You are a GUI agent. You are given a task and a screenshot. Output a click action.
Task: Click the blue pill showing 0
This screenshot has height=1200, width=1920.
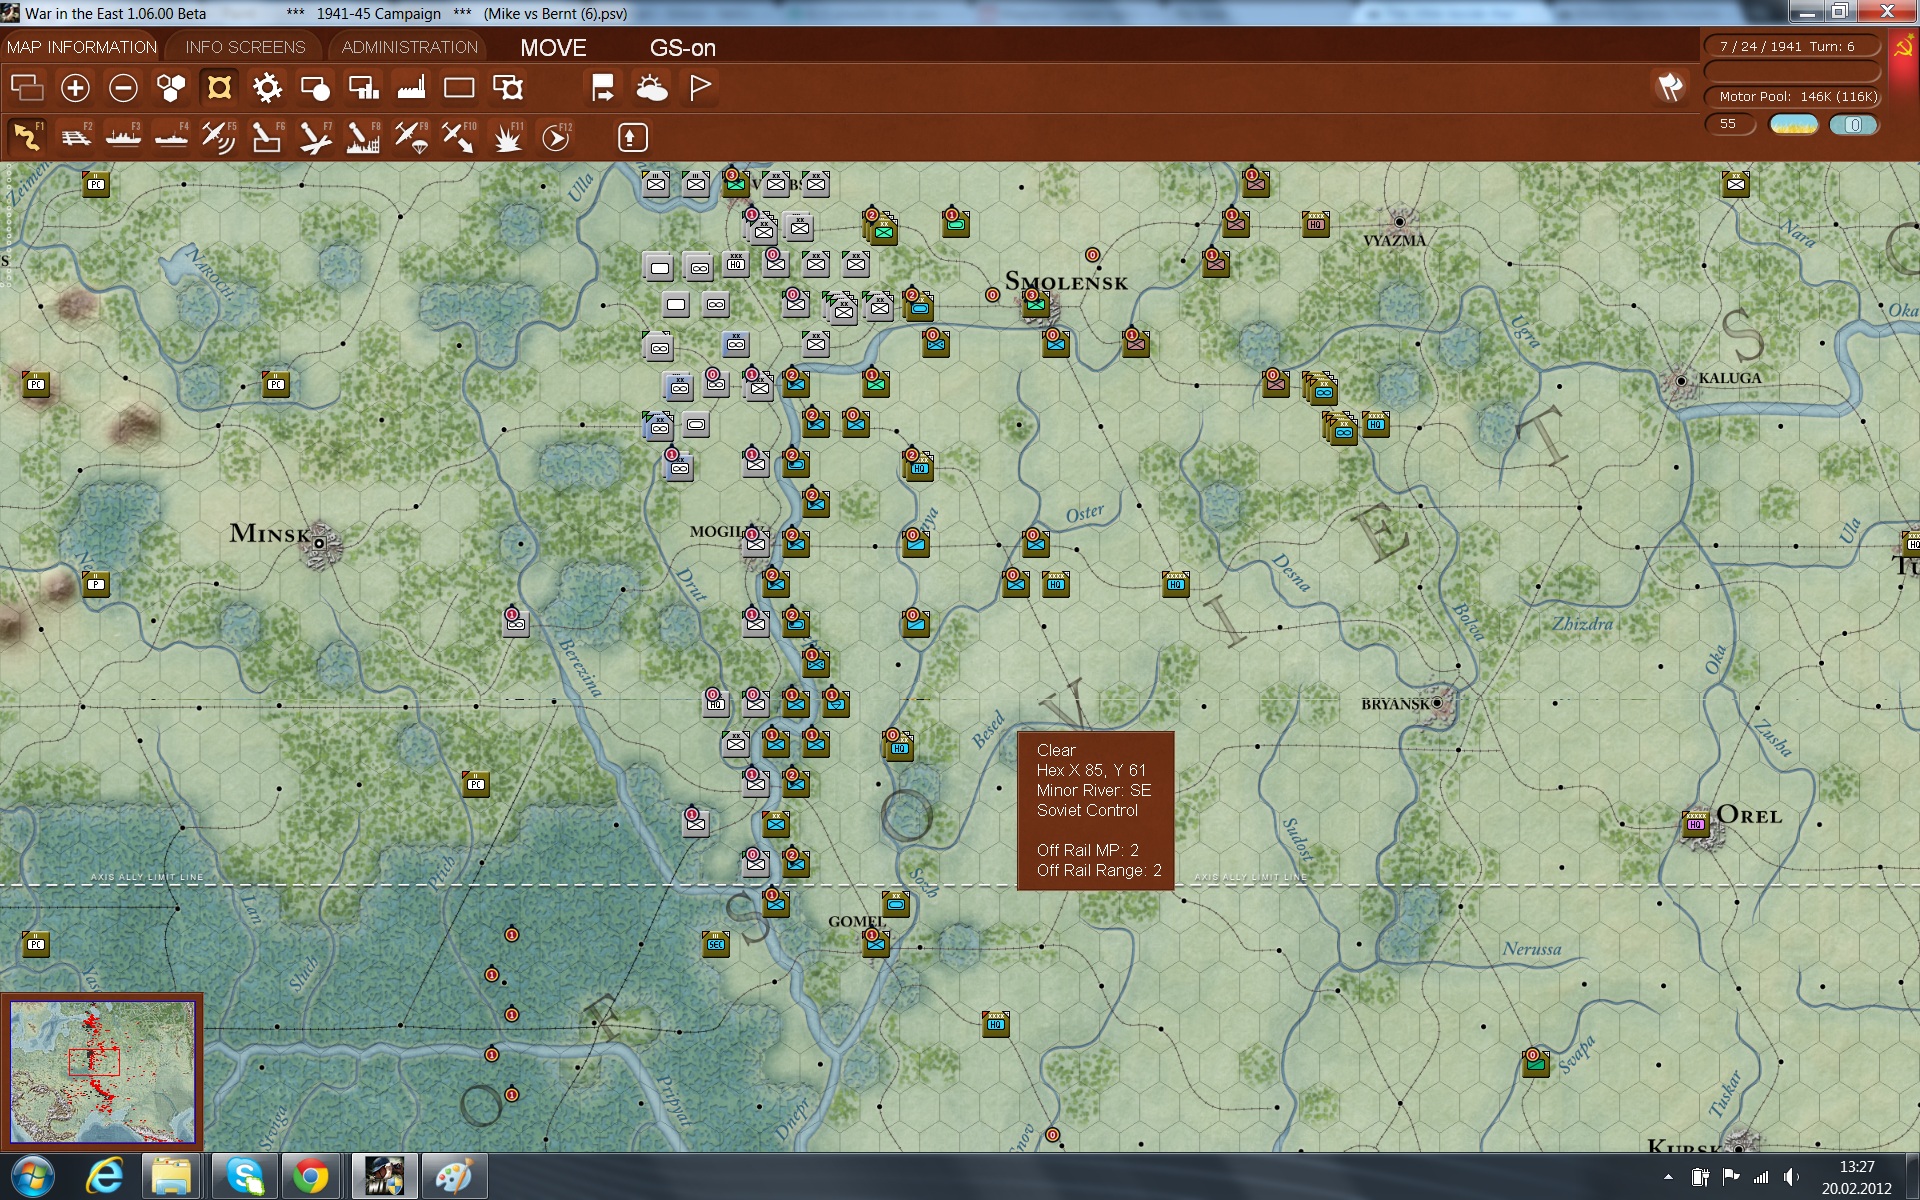point(1853,124)
